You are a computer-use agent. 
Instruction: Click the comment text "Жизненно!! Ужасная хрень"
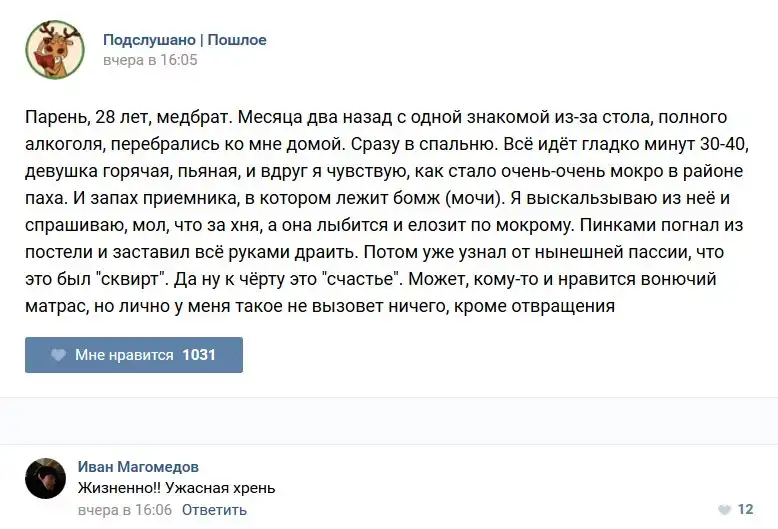pos(176,488)
